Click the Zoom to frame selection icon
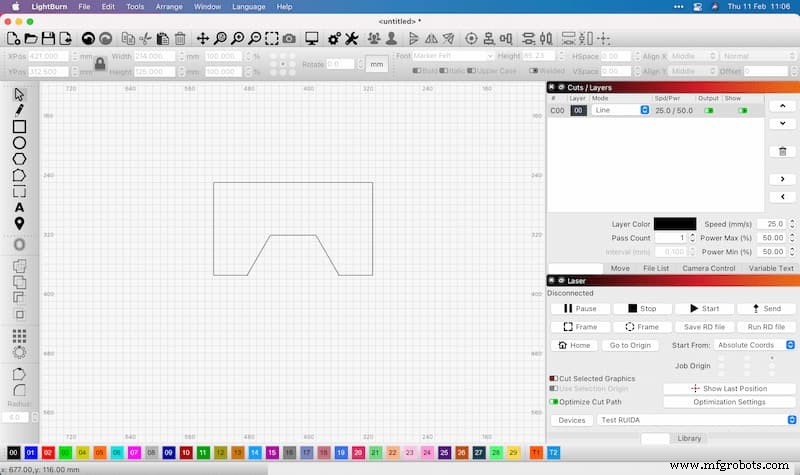This screenshot has width=800, height=475. (272, 39)
